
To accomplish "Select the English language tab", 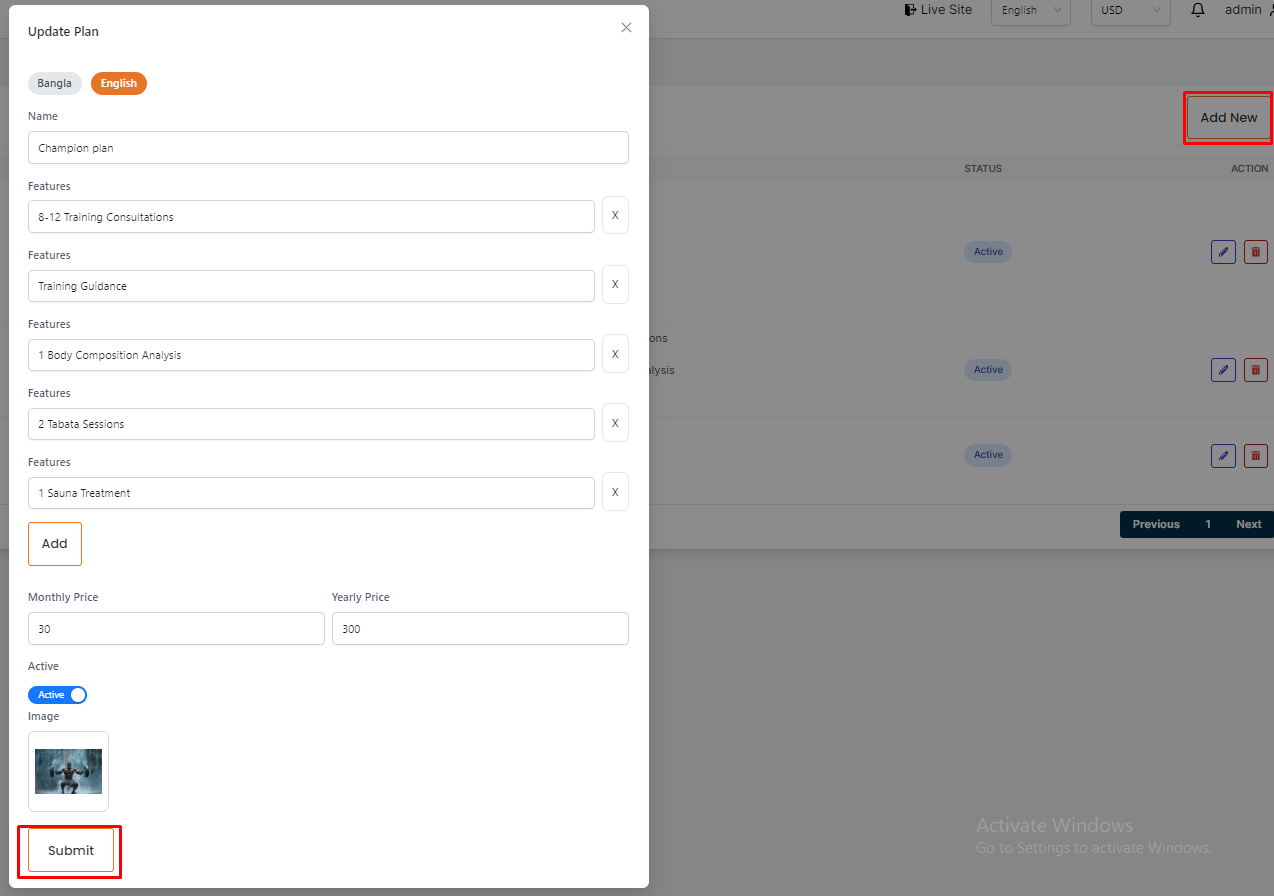I will click(x=119, y=84).
